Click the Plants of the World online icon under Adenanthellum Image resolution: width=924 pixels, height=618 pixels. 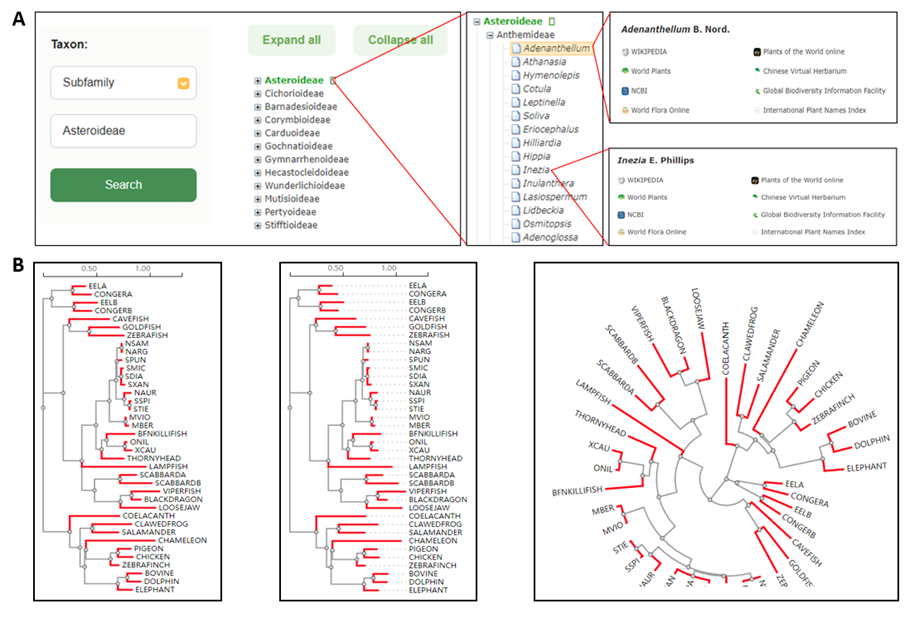coord(755,51)
